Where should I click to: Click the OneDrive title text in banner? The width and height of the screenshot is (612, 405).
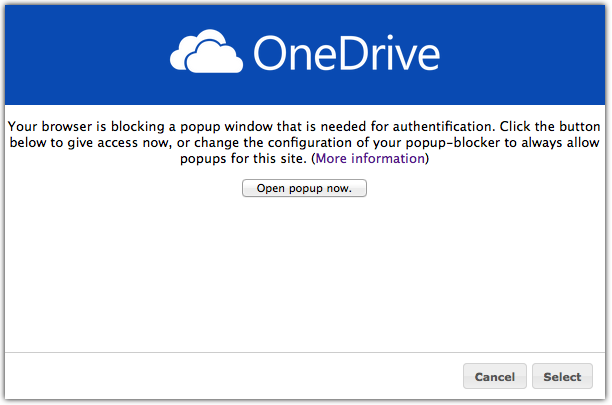coord(347,53)
